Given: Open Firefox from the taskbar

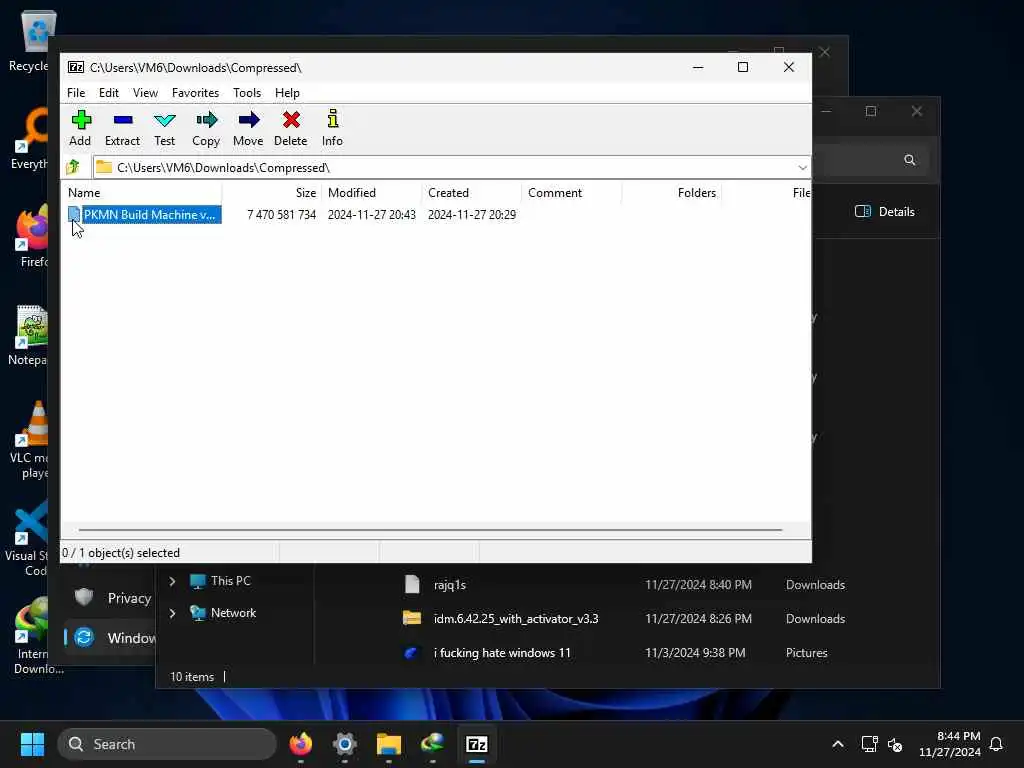Looking at the screenshot, I should click(300, 744).
